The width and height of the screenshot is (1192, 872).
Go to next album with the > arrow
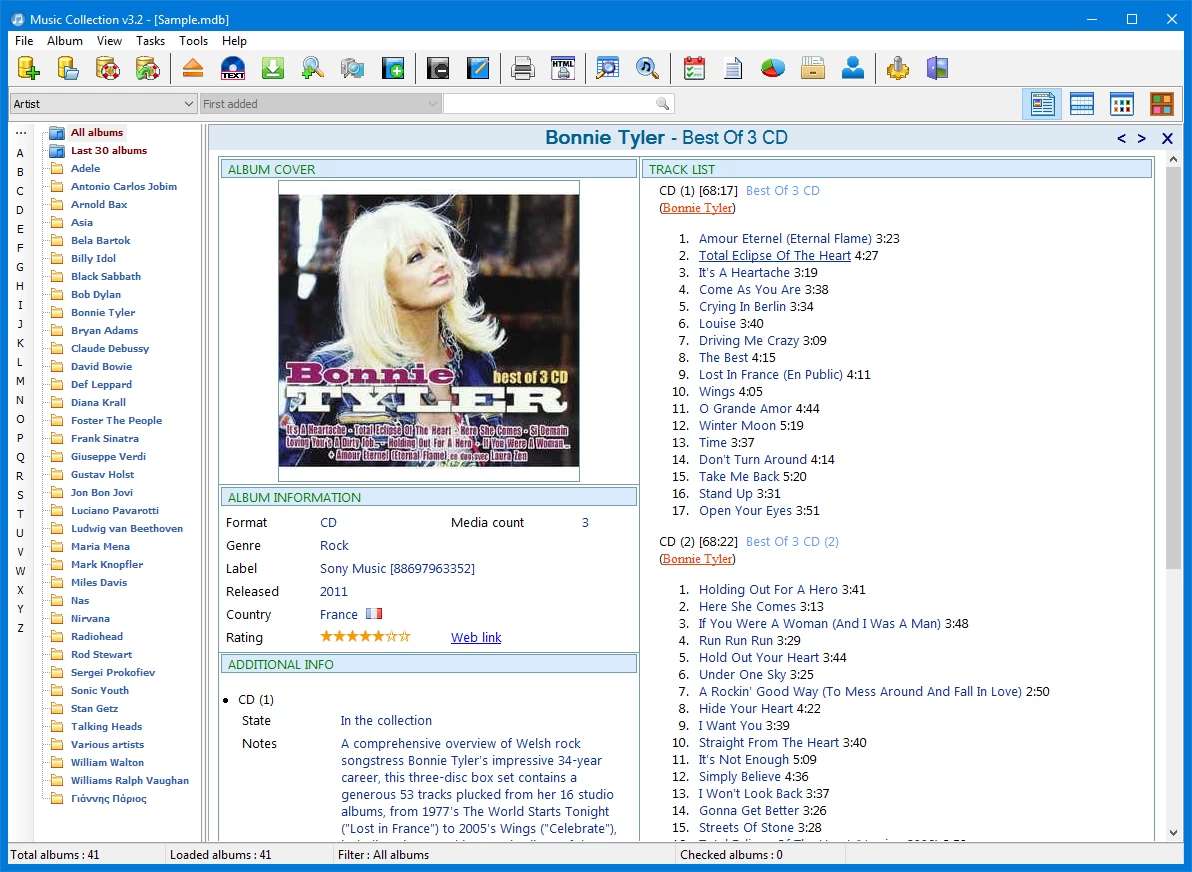pos(1142,138)
